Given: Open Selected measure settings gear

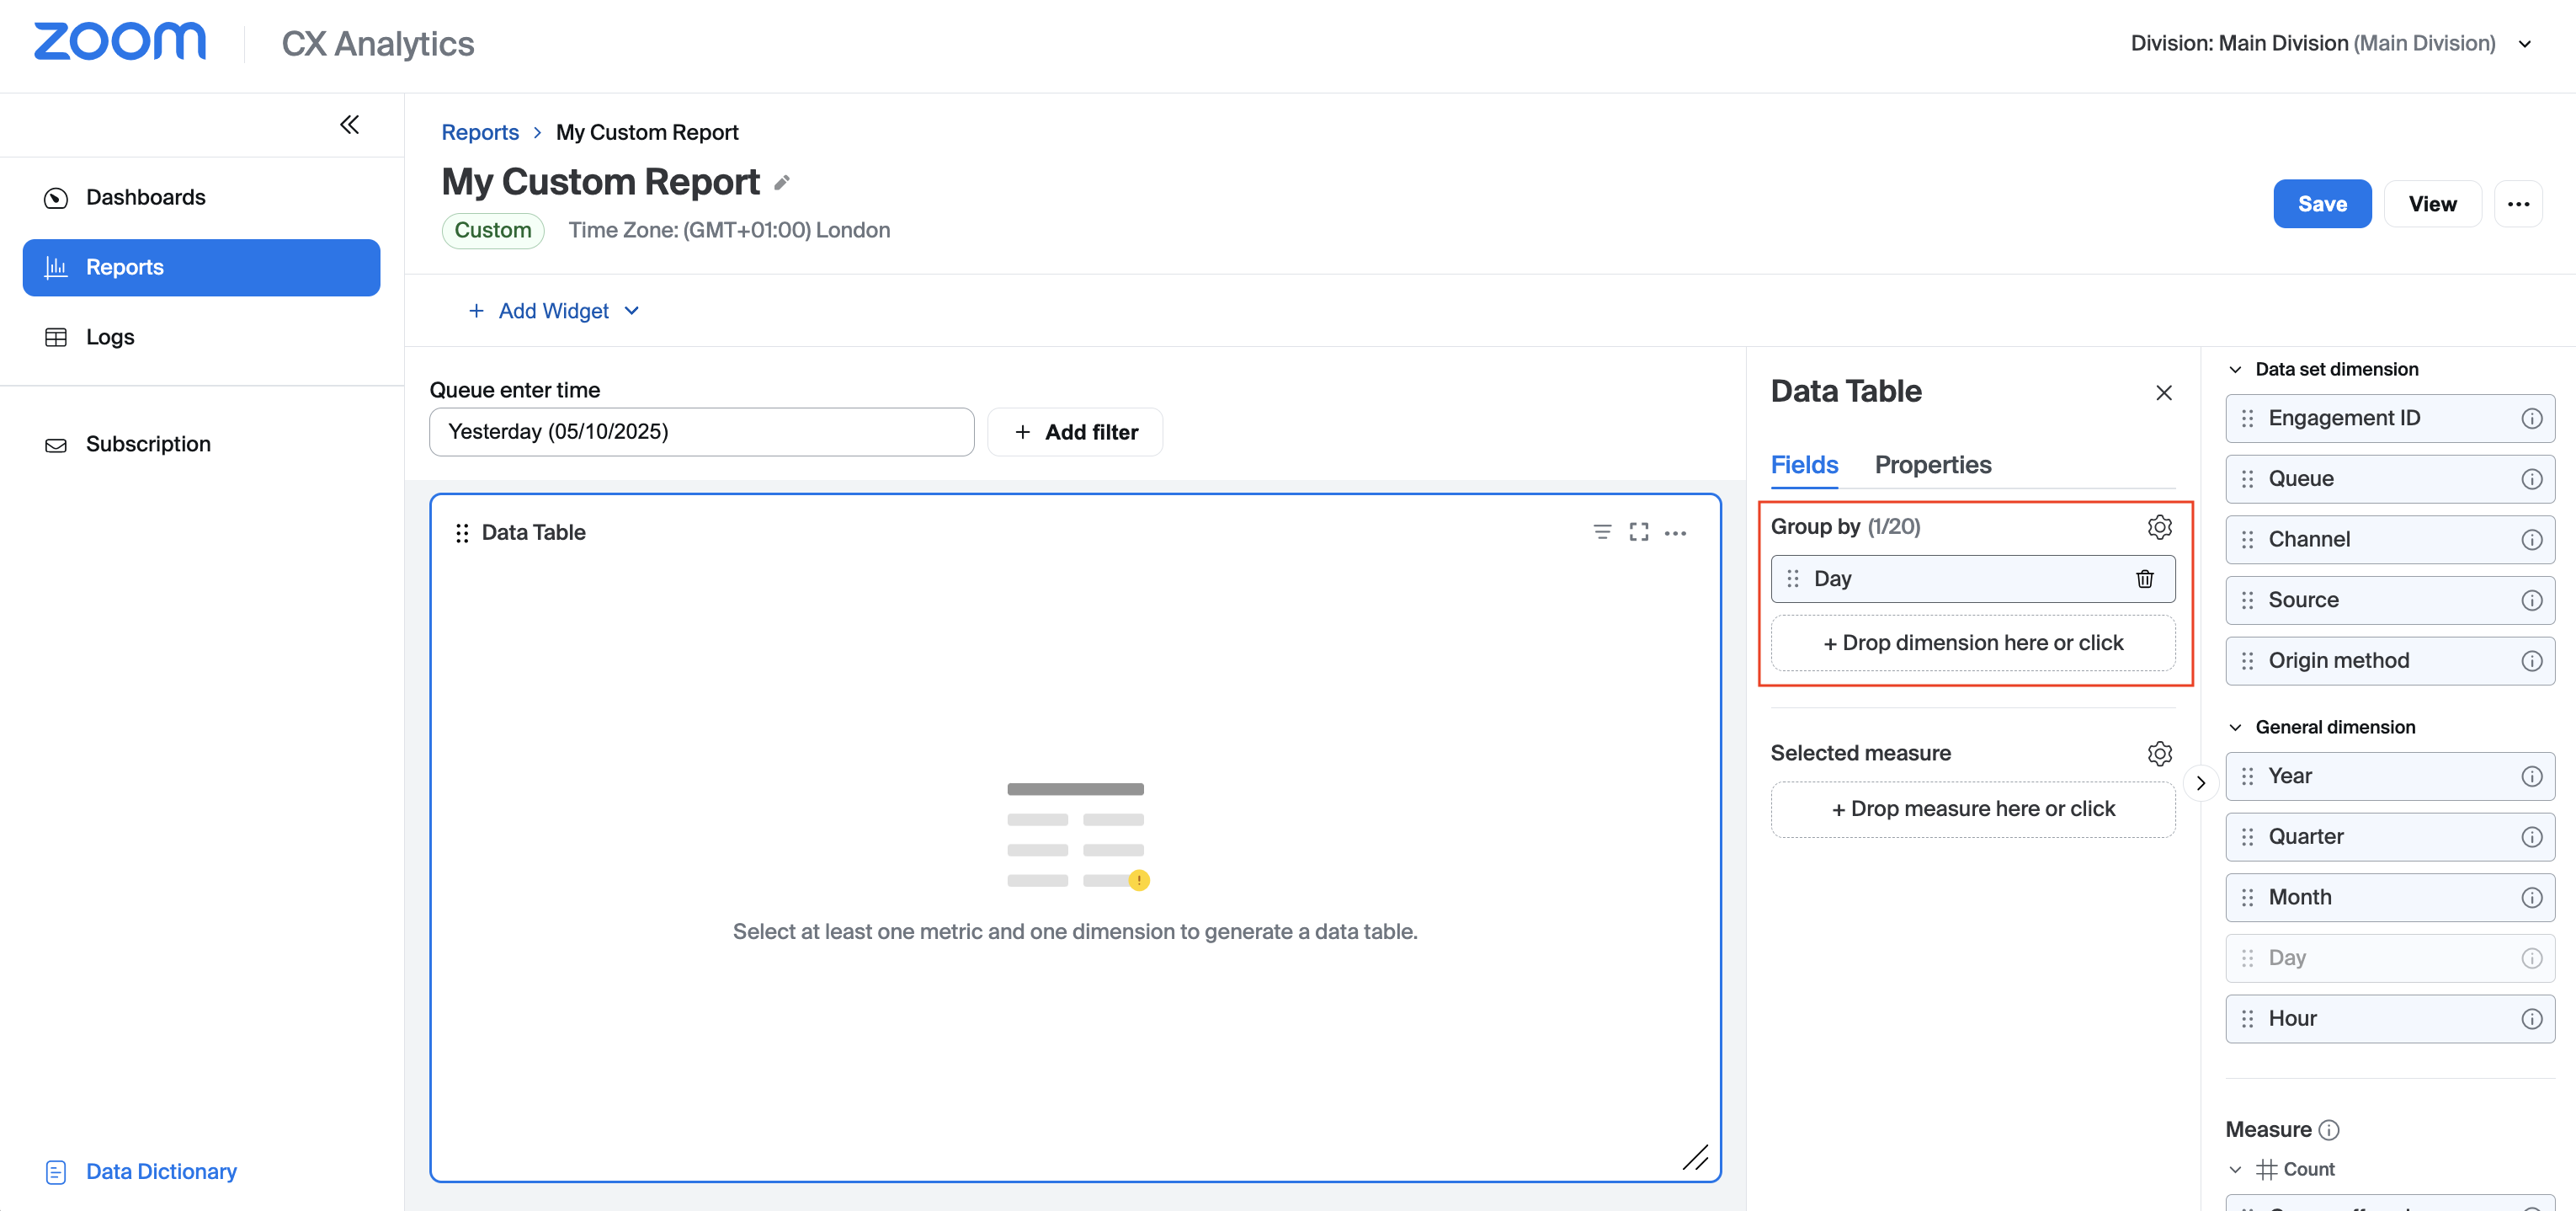Looking at the screenshot, I should click(x=2159, y=753).
